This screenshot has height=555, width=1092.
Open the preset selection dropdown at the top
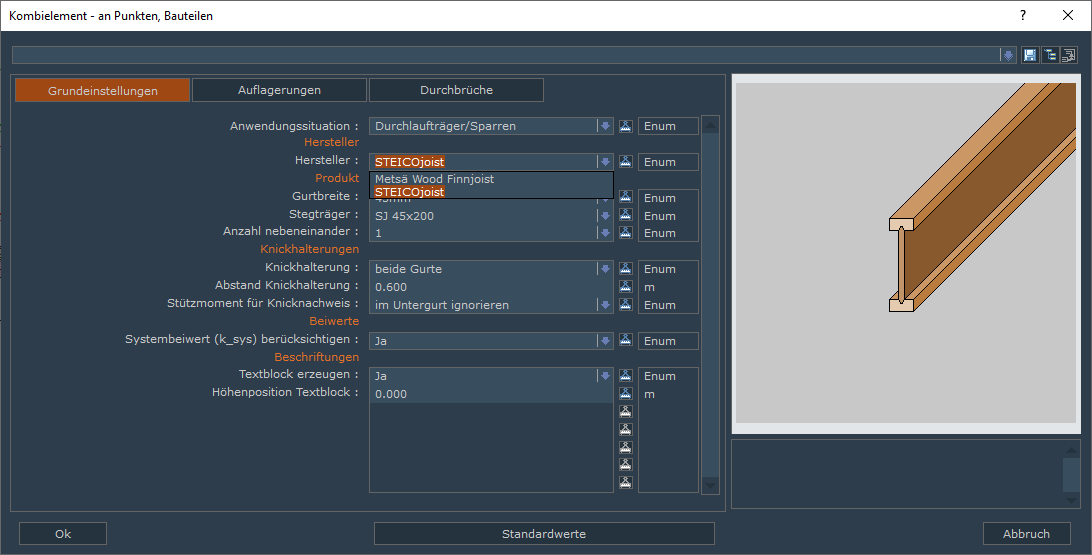1008,55
